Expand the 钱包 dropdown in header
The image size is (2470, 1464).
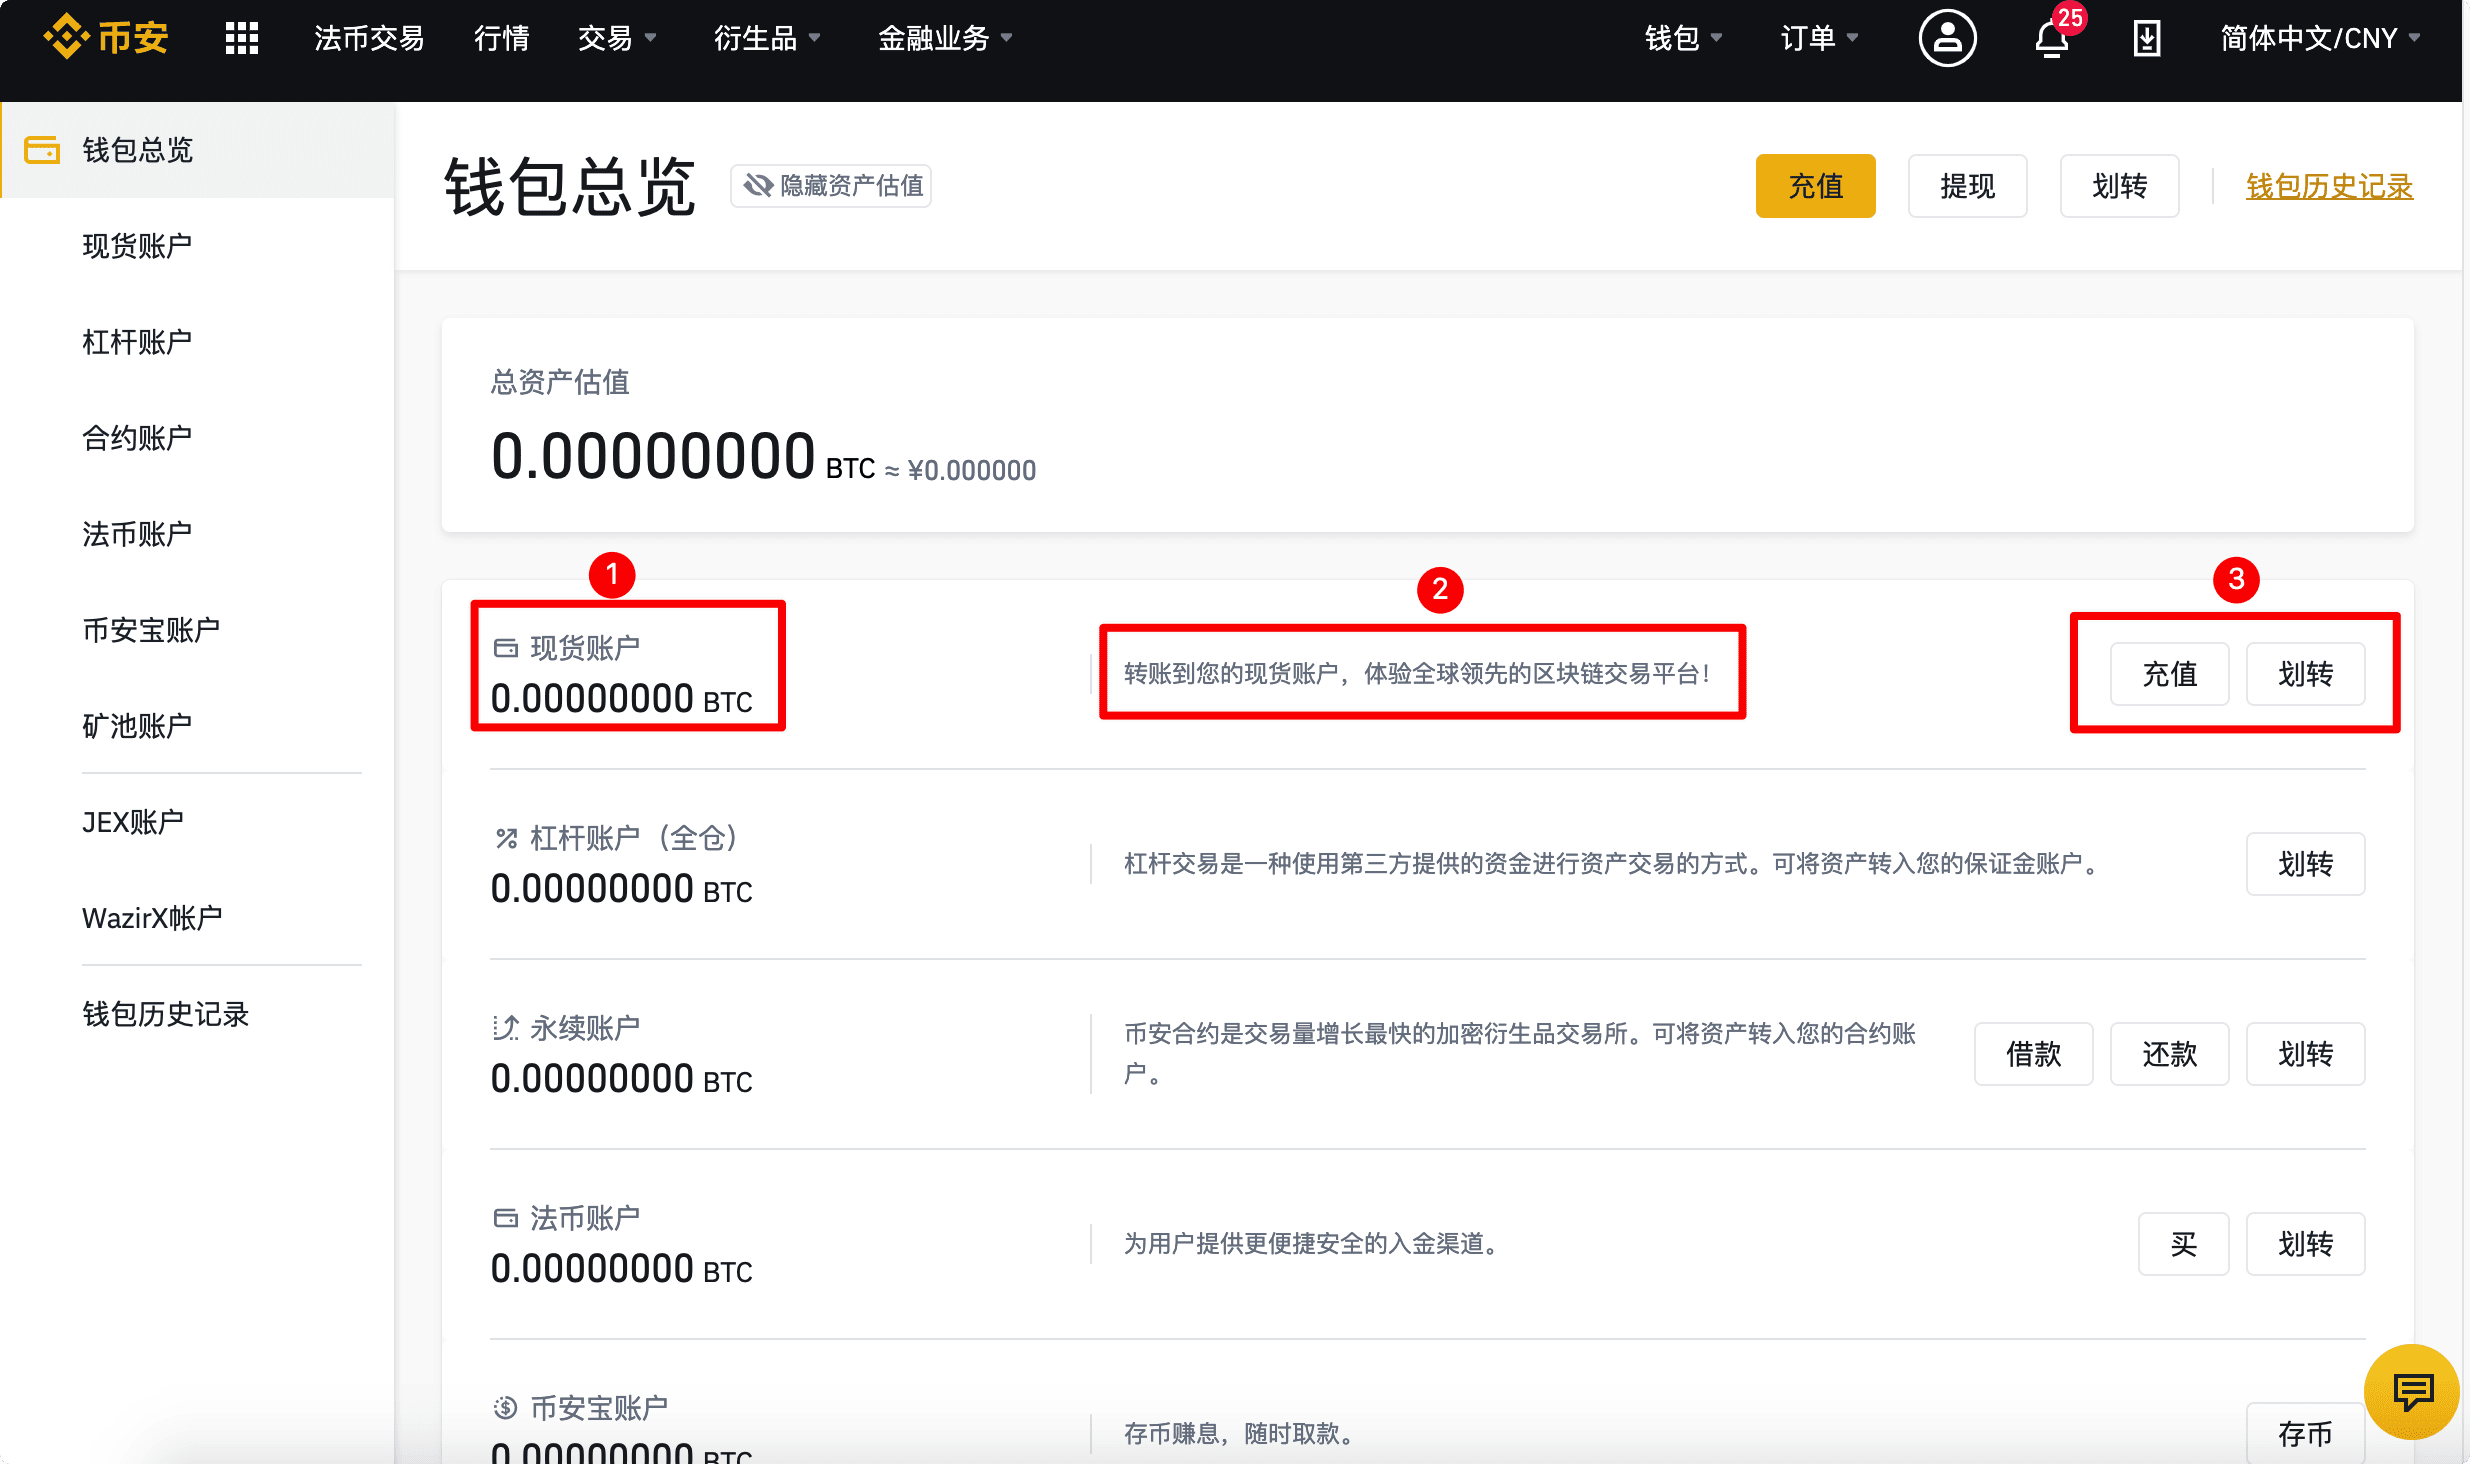coord(1684,38)
